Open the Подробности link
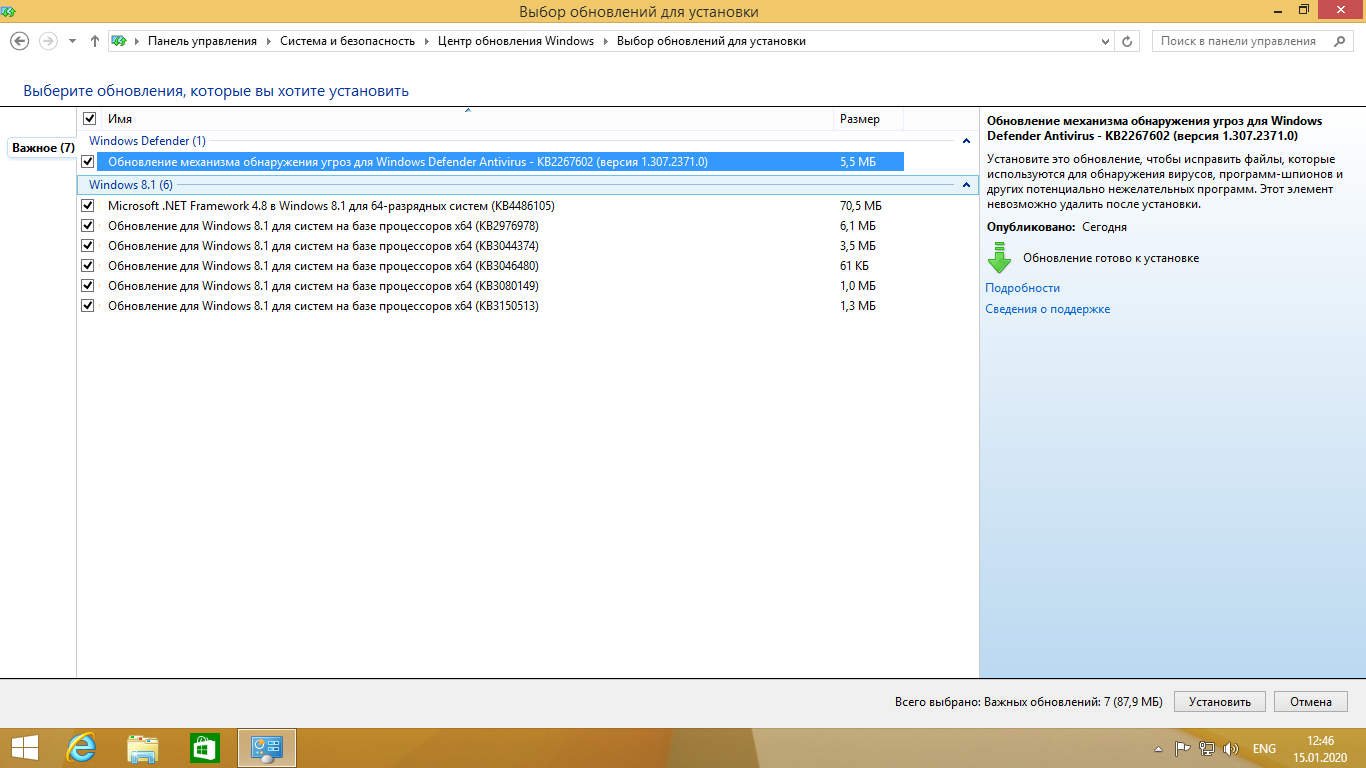Image resolution: width=1366 pixels, height=768 pixels. tap(1022, 288)
